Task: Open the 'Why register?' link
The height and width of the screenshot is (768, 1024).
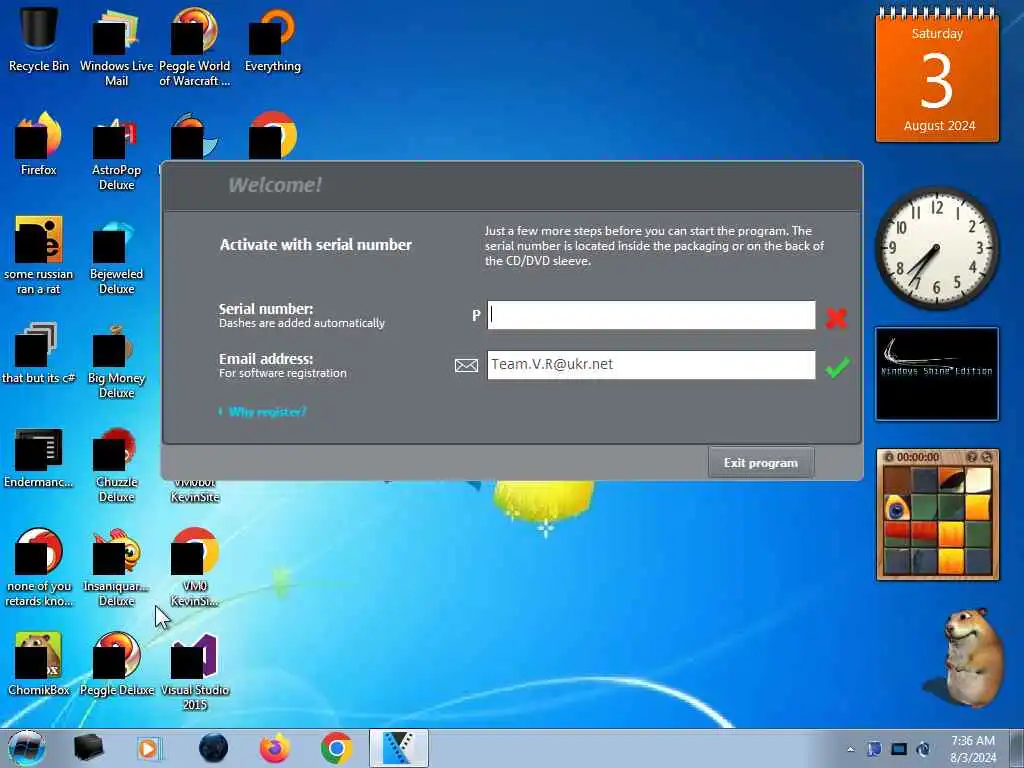Action: (267, 411)
